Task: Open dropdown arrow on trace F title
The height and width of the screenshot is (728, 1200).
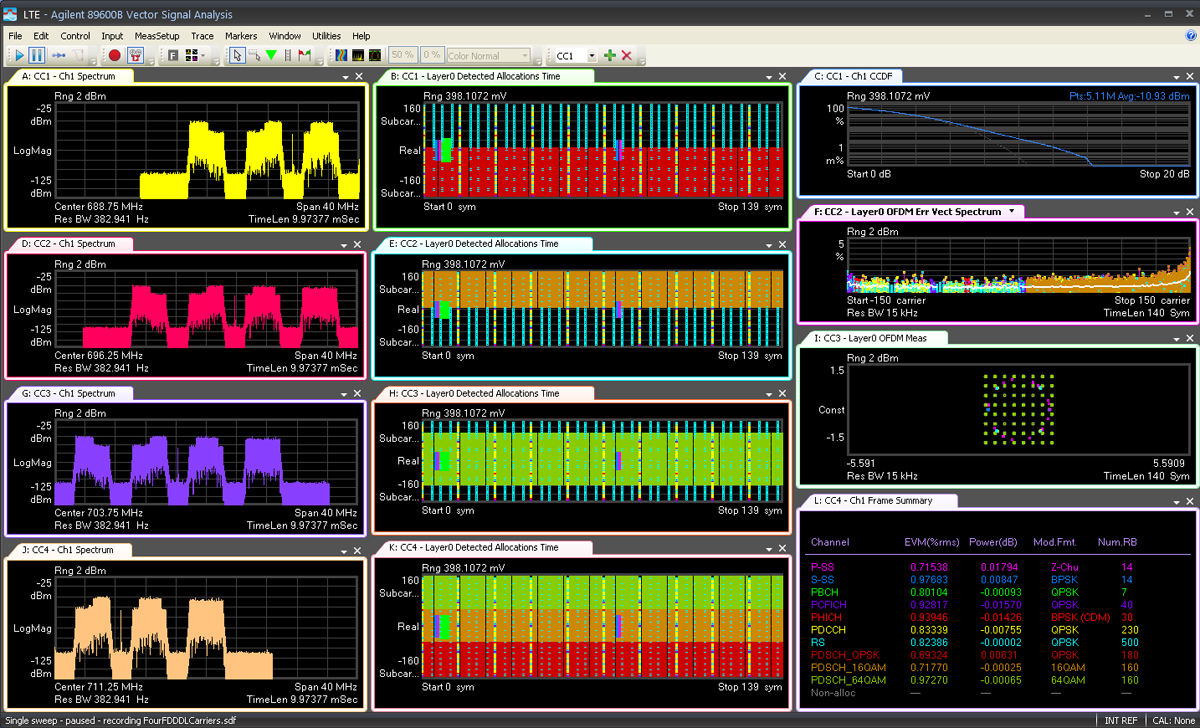Action: click(x=1011, y=211)
